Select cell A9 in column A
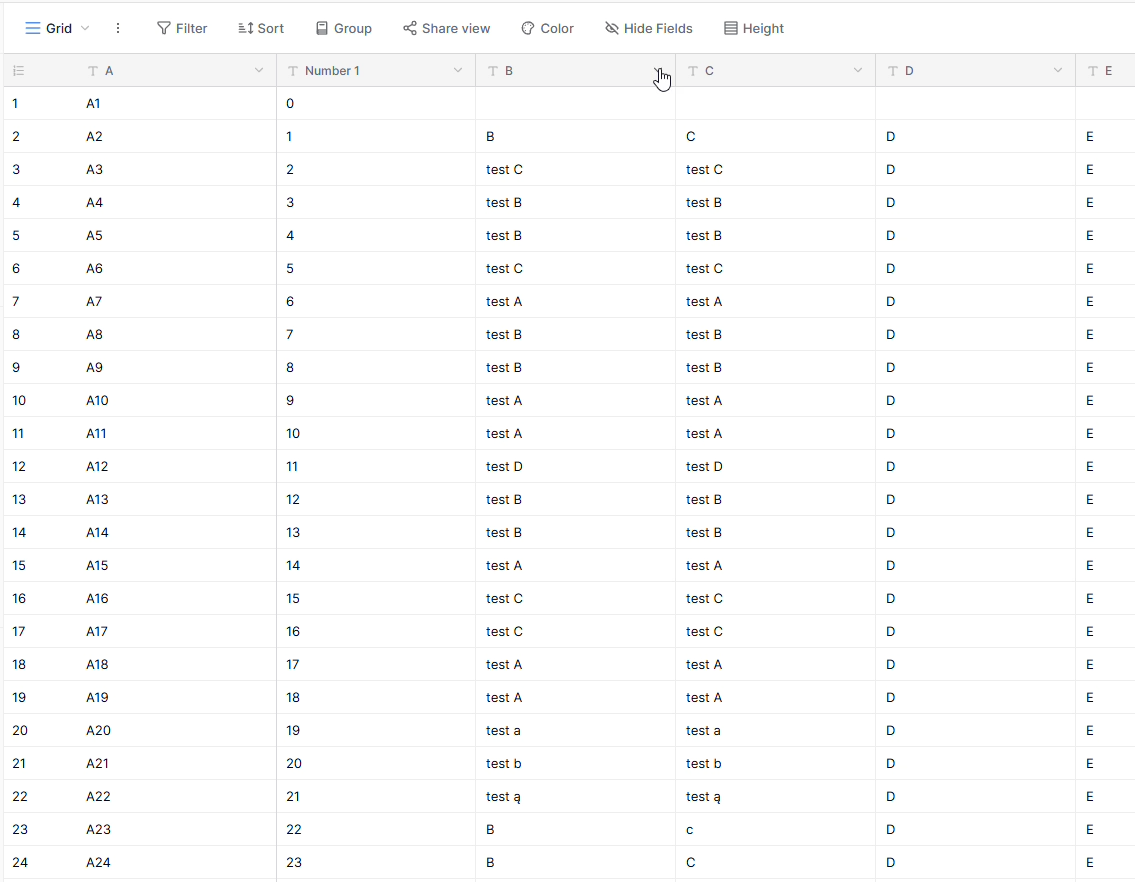The width and height of the screenshot is (1135, 882). (x=177, y=368)
